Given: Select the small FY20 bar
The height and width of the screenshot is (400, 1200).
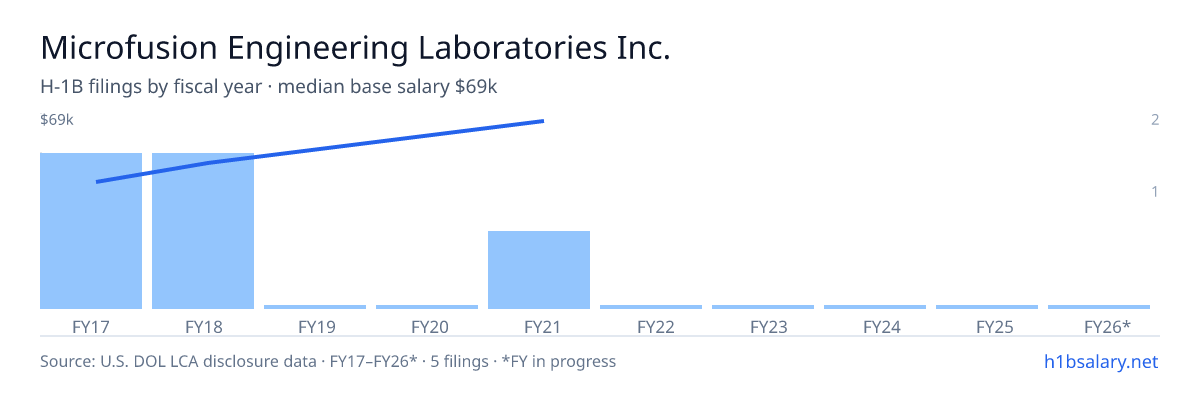Looking at the screenshot, I should (427, 307).
